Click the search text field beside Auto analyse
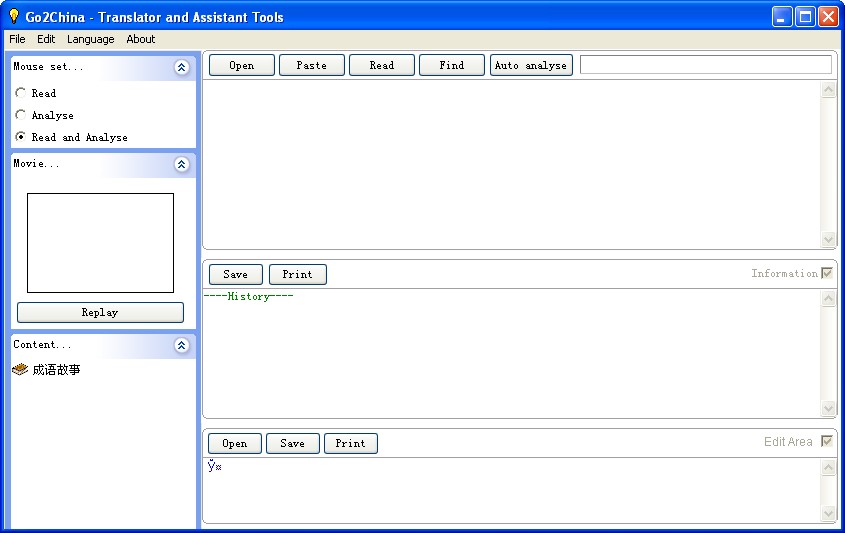The height and width of the screenshot is (533, 845). 705,65
